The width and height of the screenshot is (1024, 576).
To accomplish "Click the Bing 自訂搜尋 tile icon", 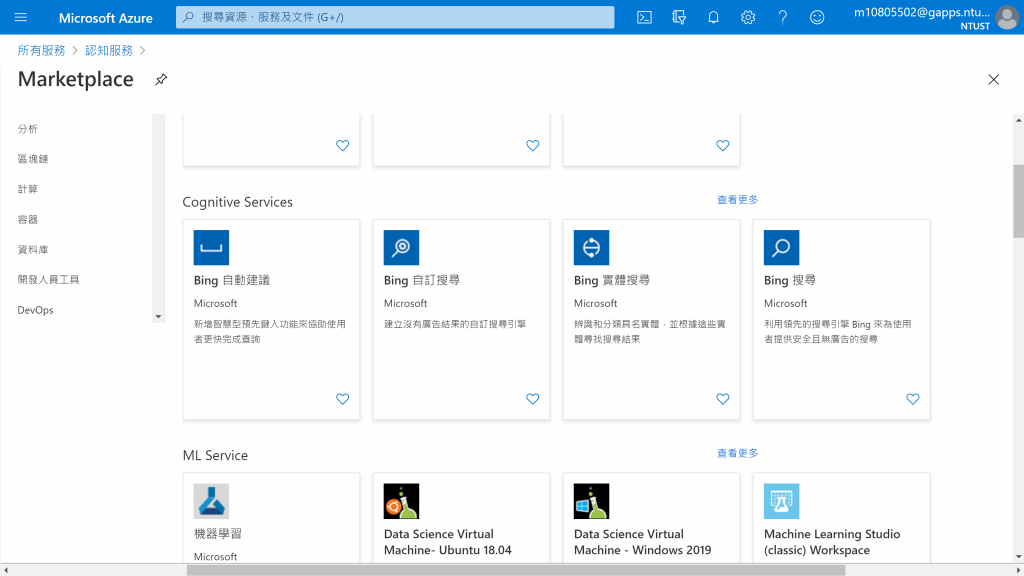I will pyautogui.click(x=401, y=248).
